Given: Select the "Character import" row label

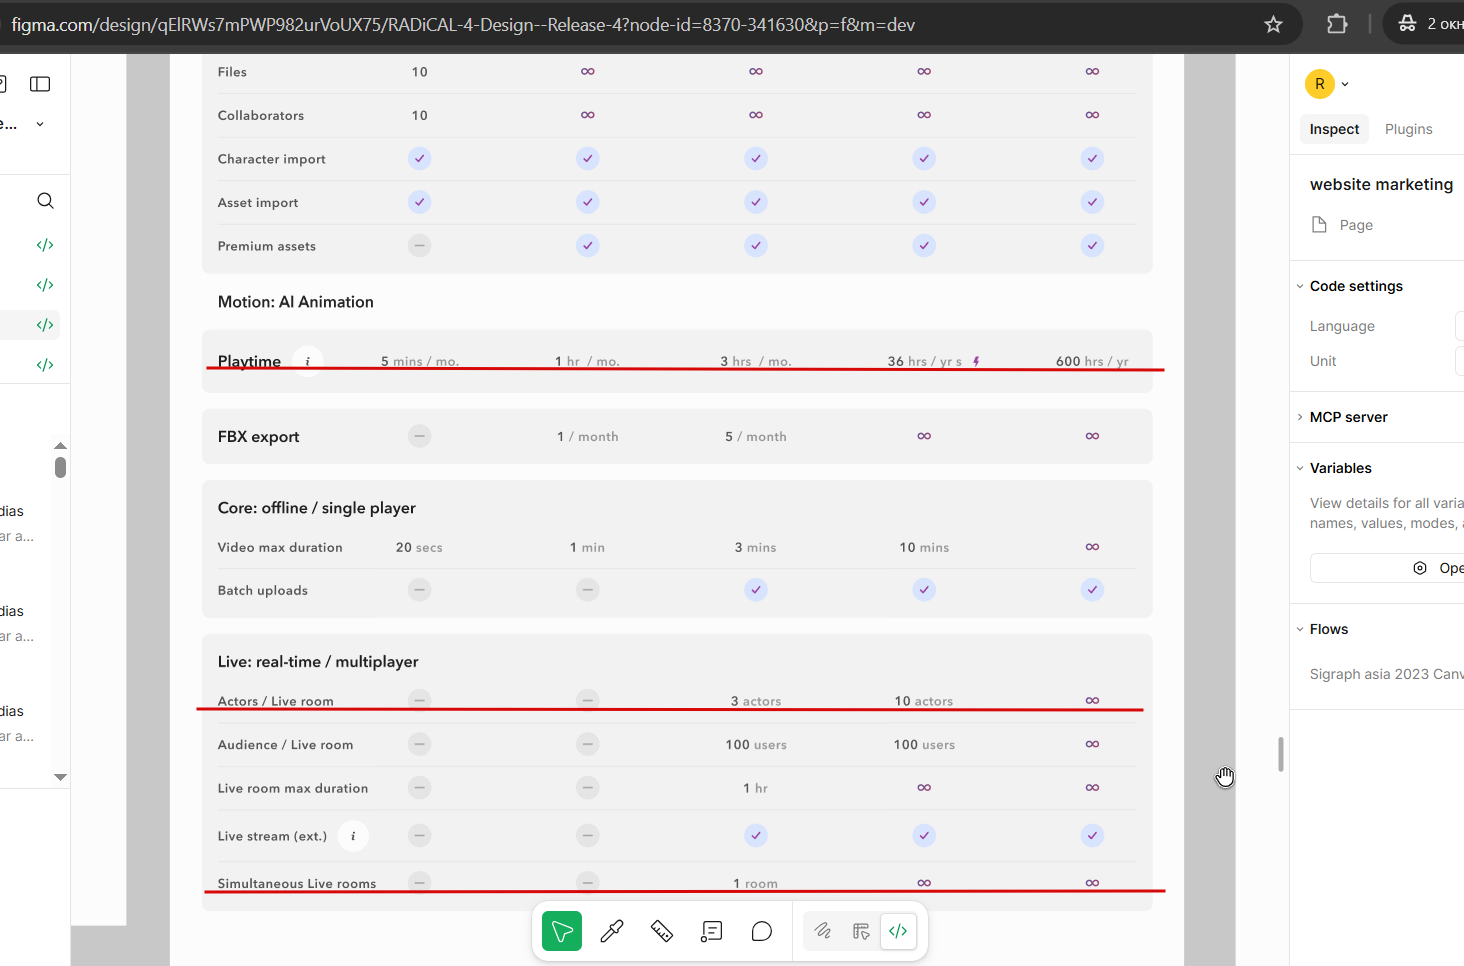Looking at the screenshot, I should coord(272,159).
